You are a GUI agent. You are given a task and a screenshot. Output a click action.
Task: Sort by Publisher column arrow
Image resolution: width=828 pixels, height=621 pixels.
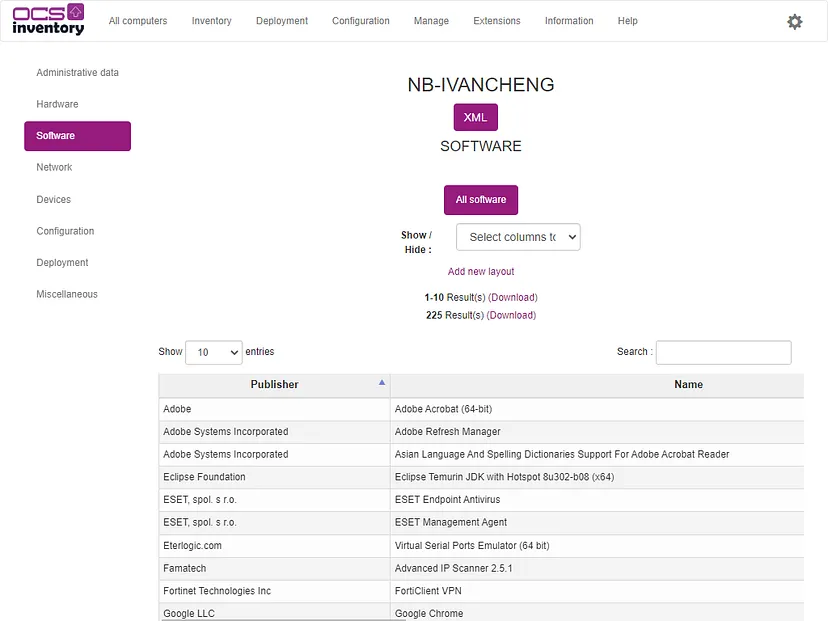[x=382, y=382]
